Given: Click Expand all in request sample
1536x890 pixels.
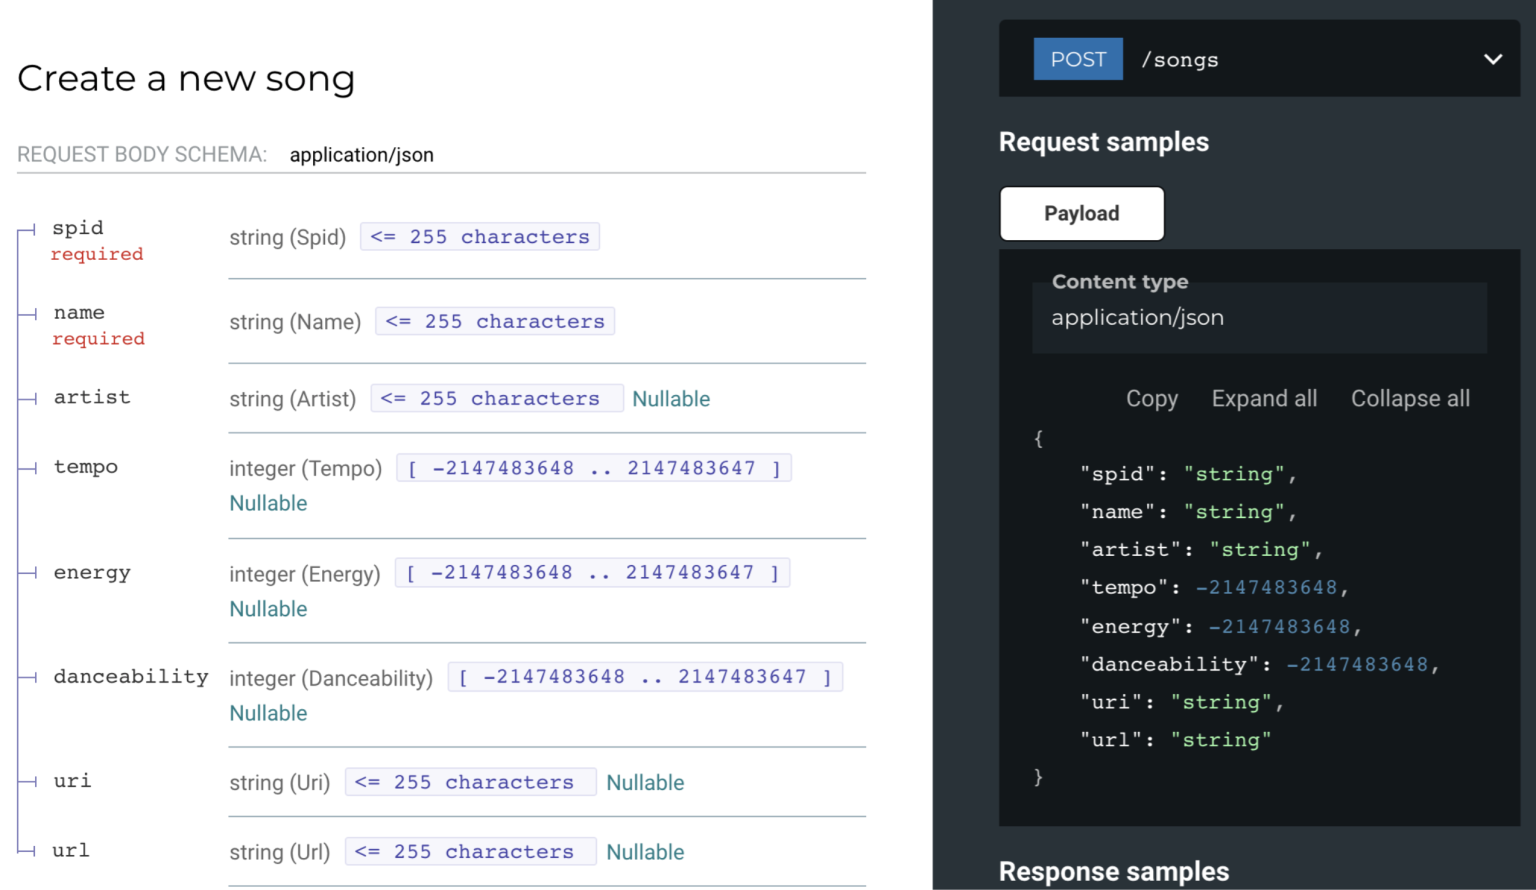Looking at the screenshot, I should pyautogui.click(x=1263, y=399).
